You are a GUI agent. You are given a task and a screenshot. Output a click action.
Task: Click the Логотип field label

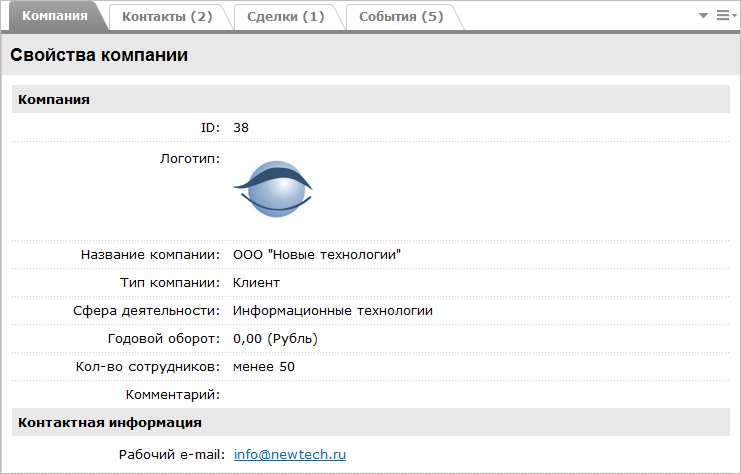point(190,158)
